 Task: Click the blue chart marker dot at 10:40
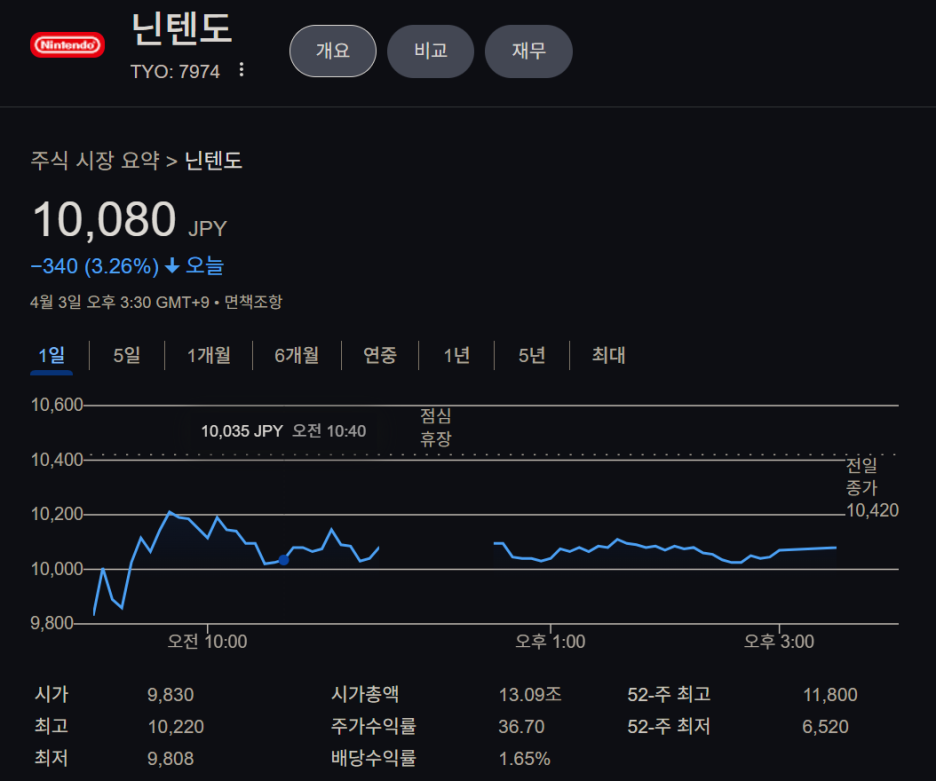284,560
